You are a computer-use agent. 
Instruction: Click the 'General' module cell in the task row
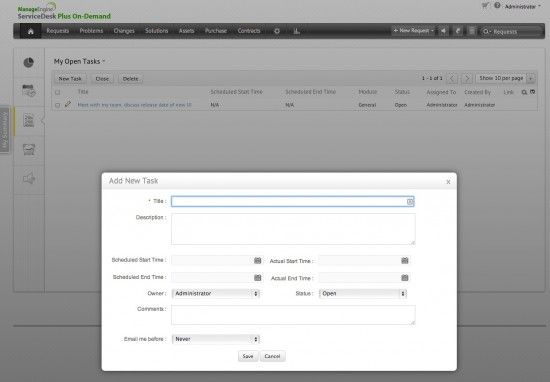tap(367, 105)
